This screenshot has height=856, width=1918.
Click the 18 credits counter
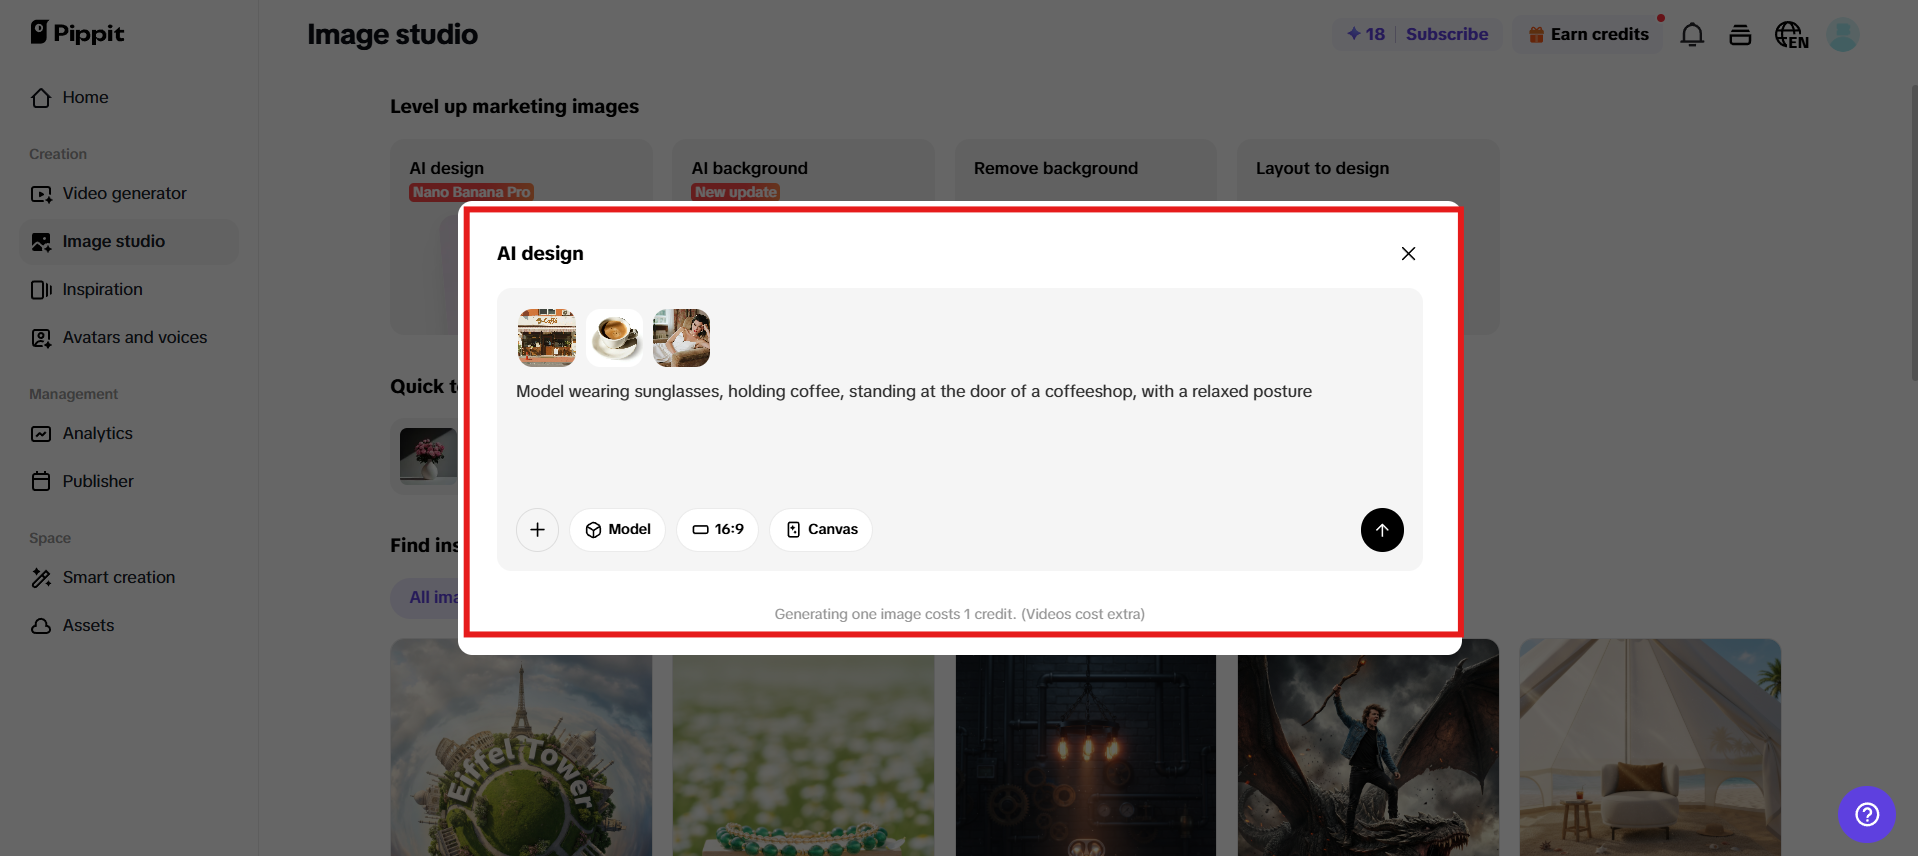1365,34
